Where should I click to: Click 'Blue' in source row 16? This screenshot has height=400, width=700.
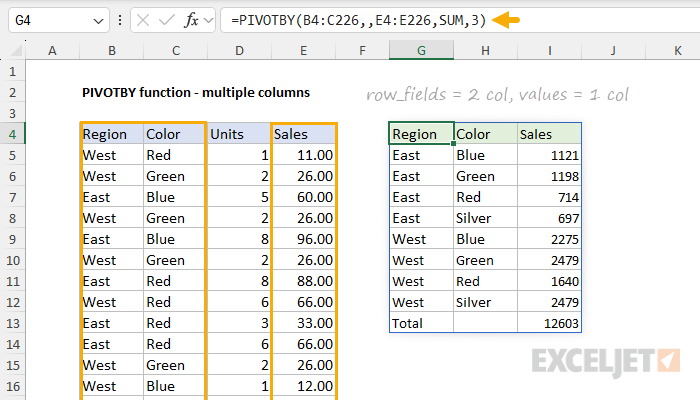coord(175,386)
